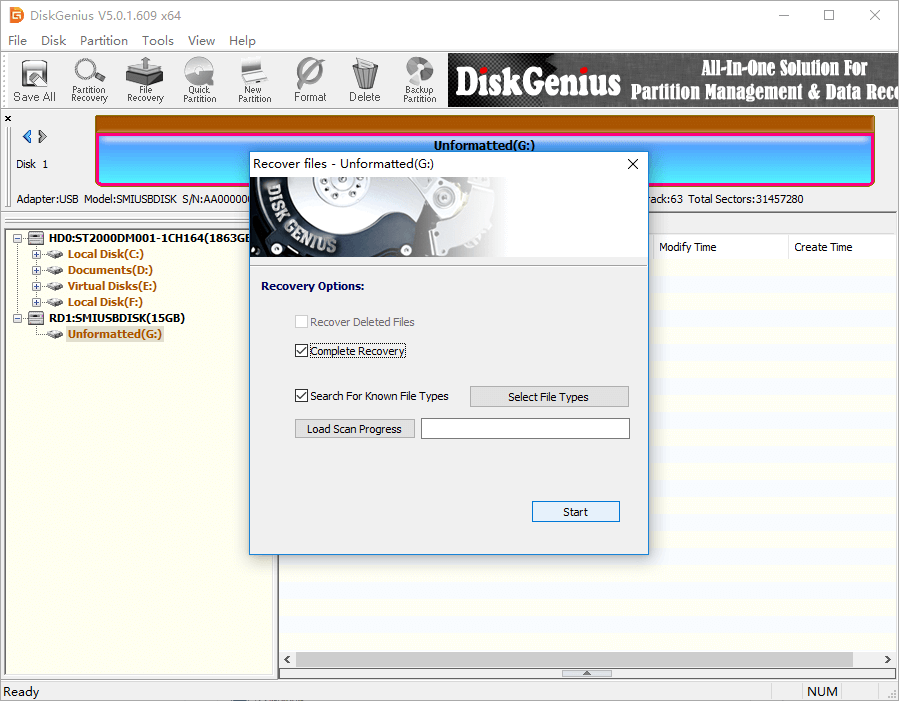Image resolution: width=899 pixels, height=701 pixels.
Task: Click drive icon beside Unformatted(G:)
Action: (x=55, y=334)
